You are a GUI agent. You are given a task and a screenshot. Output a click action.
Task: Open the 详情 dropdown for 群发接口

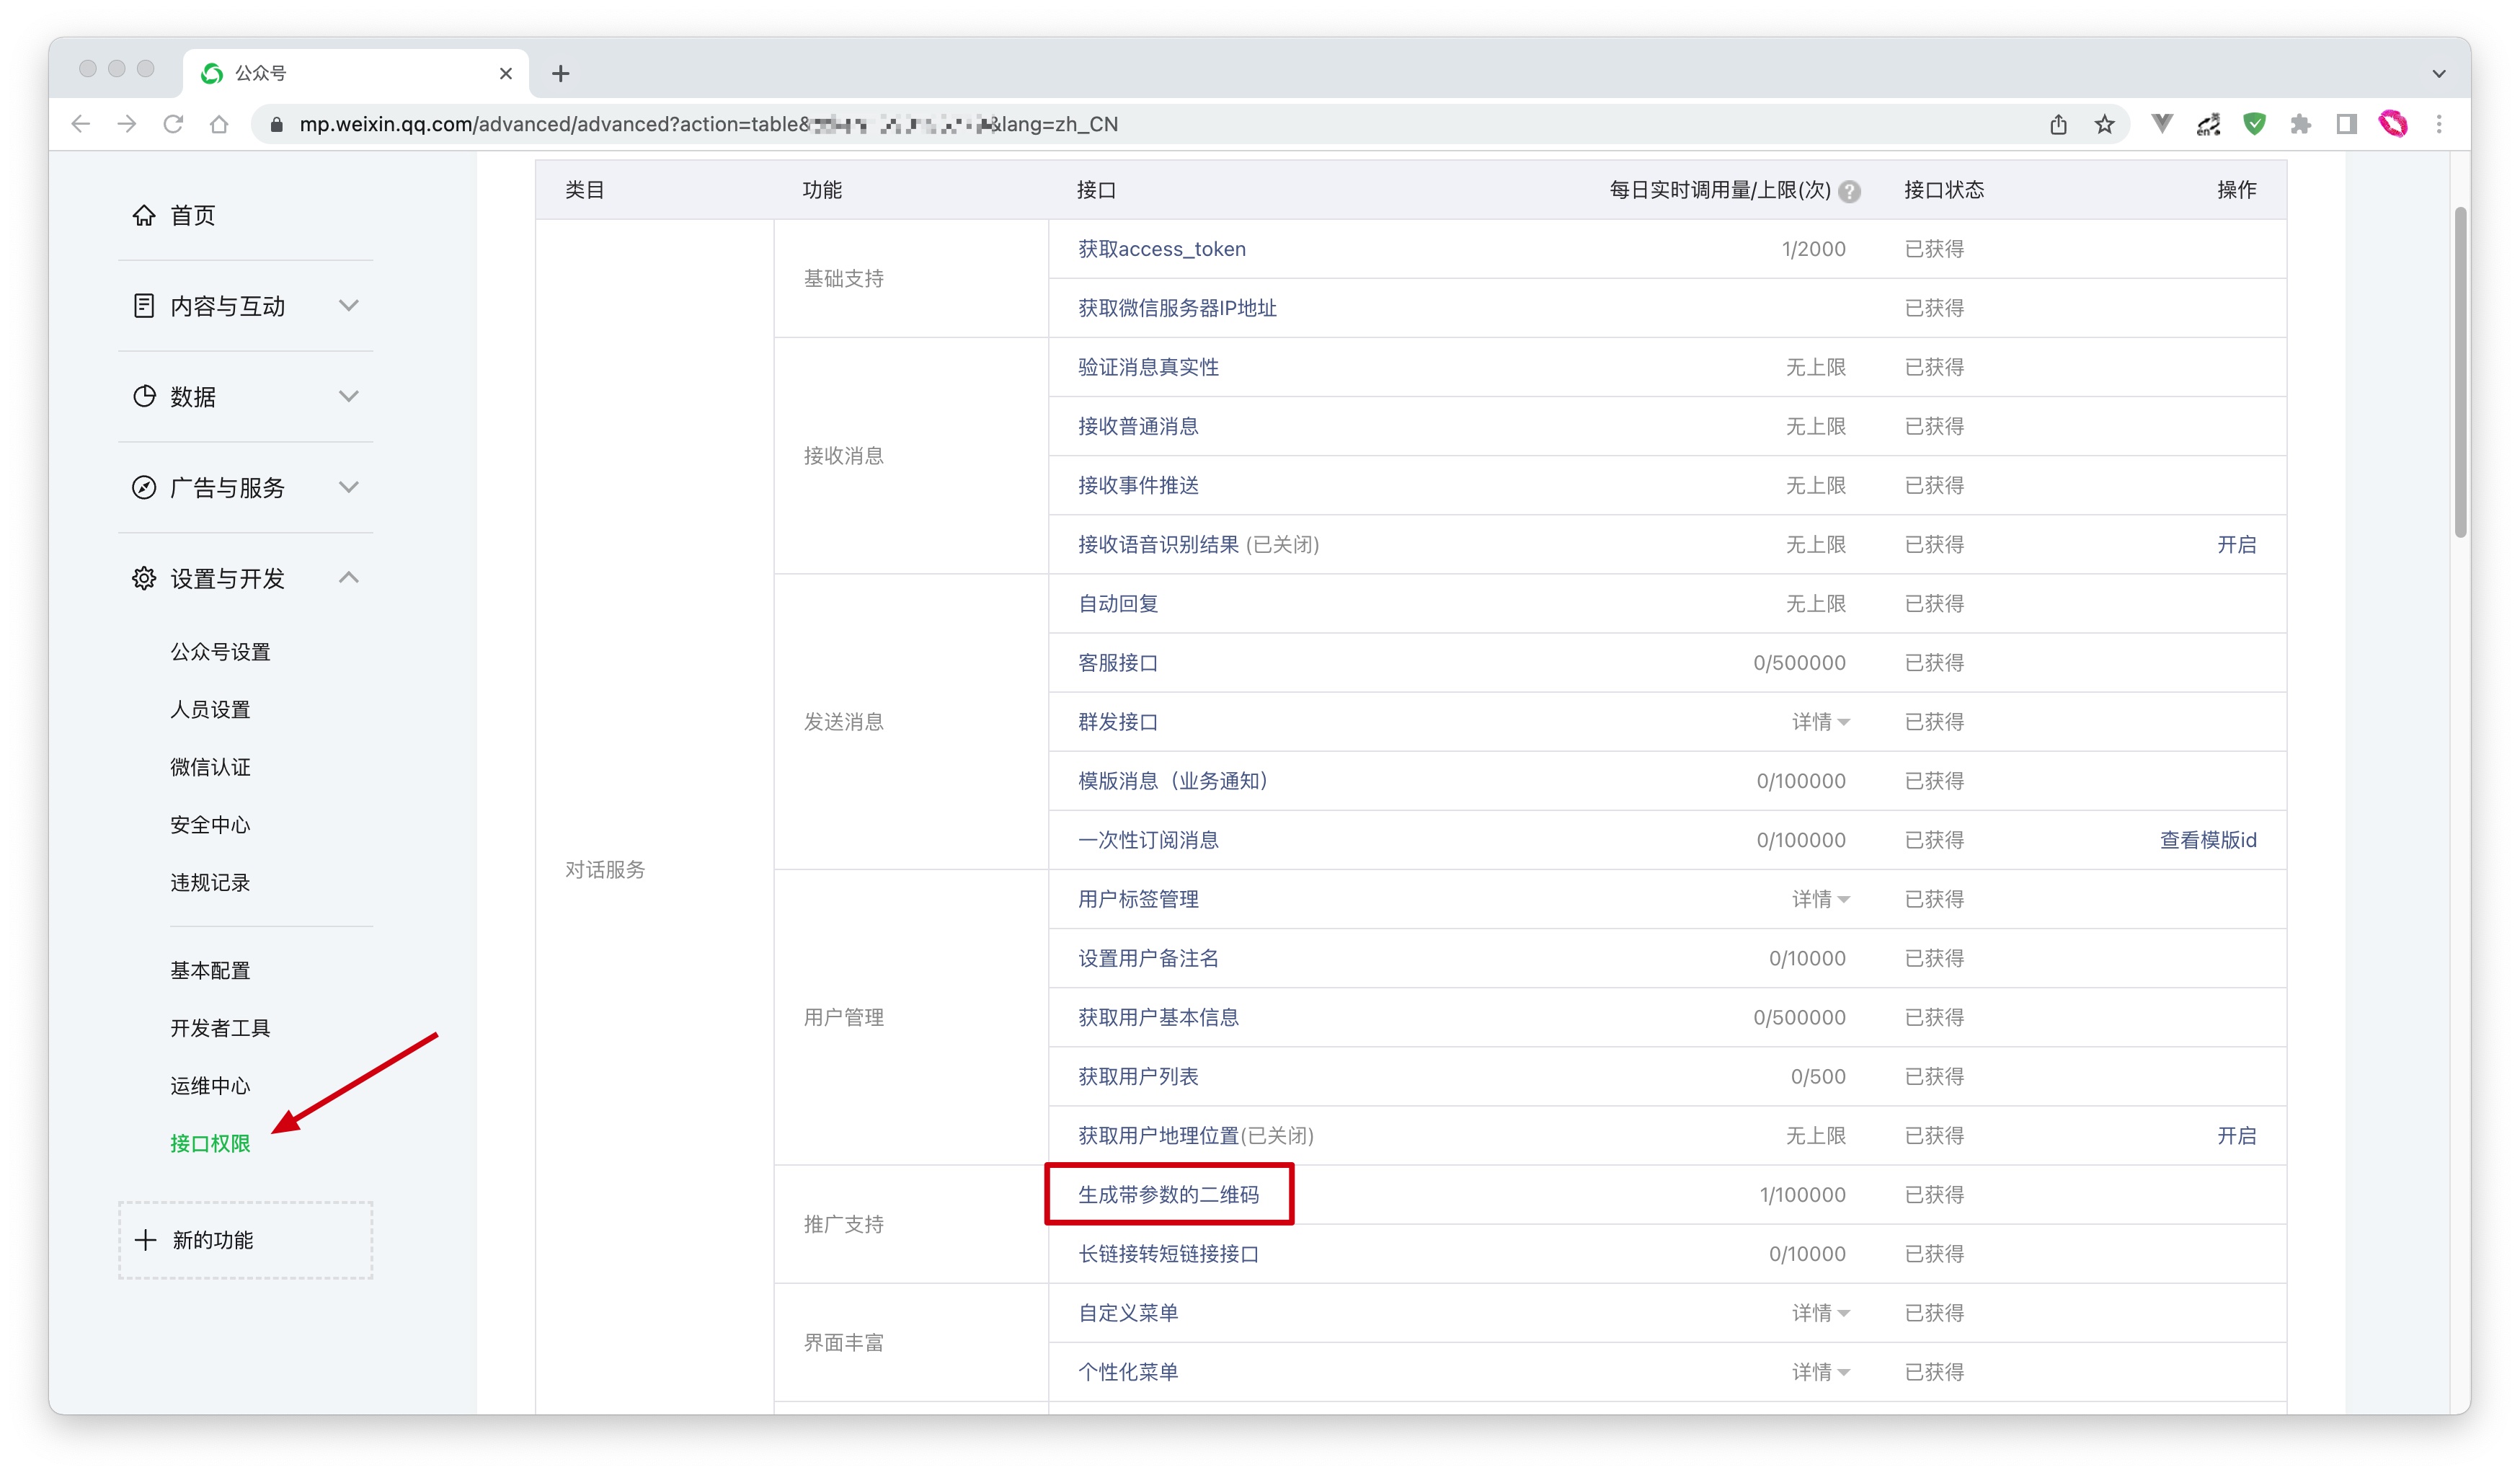[x=1820, y=722]
